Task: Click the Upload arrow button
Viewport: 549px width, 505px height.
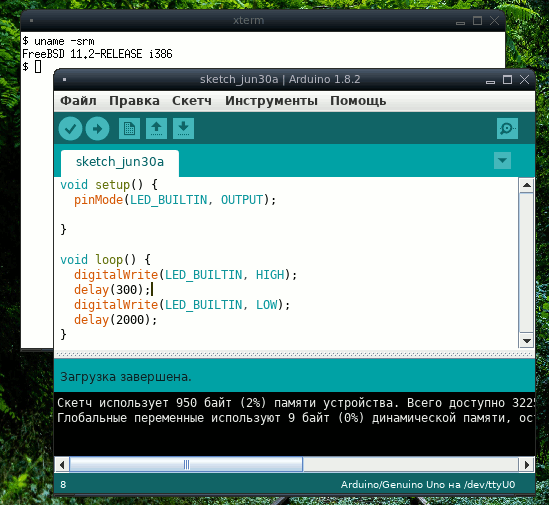Action: click(x=98, y=129)
